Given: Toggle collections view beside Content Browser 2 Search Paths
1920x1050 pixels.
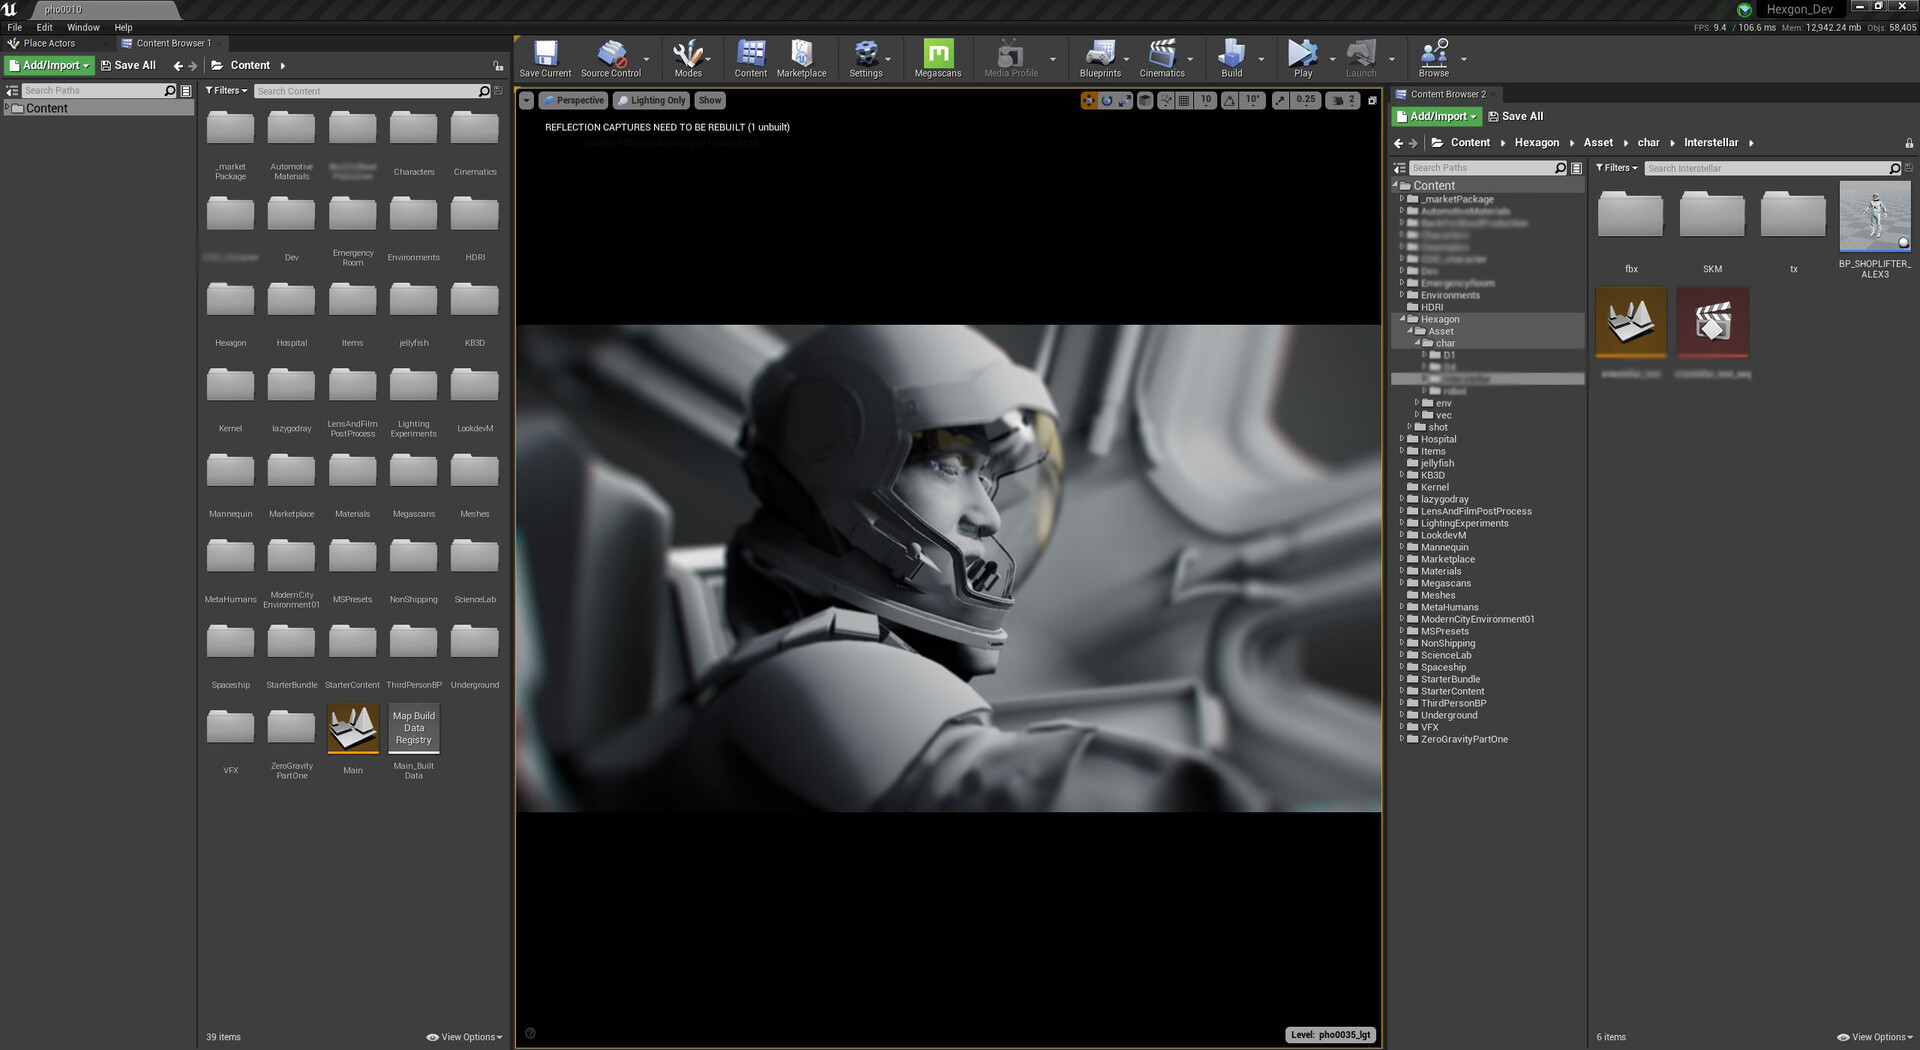Looking at the screenshot, I should point(1577,168).
